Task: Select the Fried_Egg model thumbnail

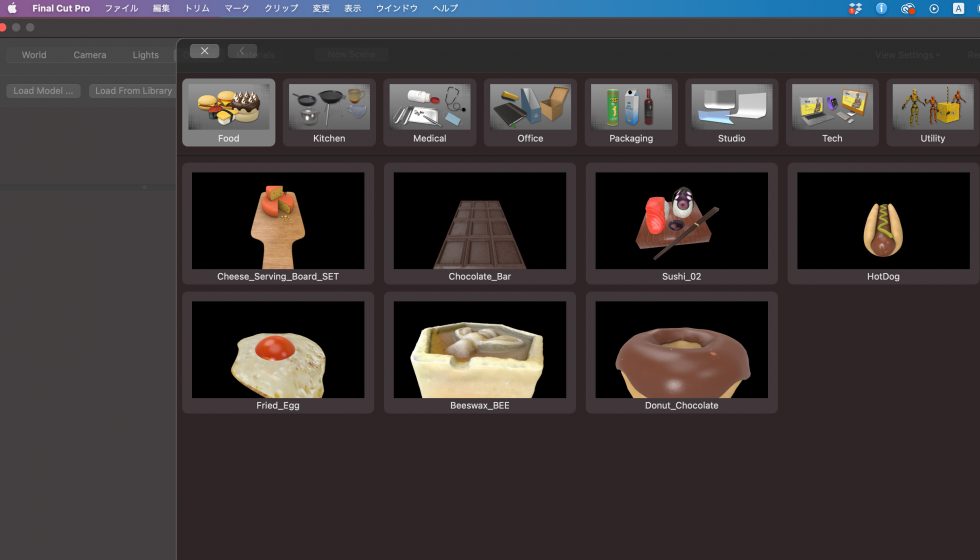Action: tap(277, 351)
